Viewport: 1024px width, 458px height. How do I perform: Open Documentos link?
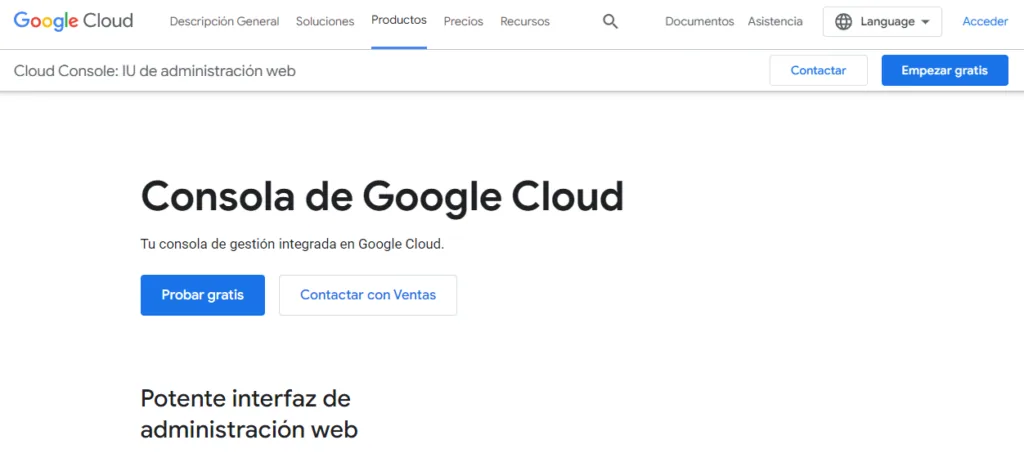point(699,22)
